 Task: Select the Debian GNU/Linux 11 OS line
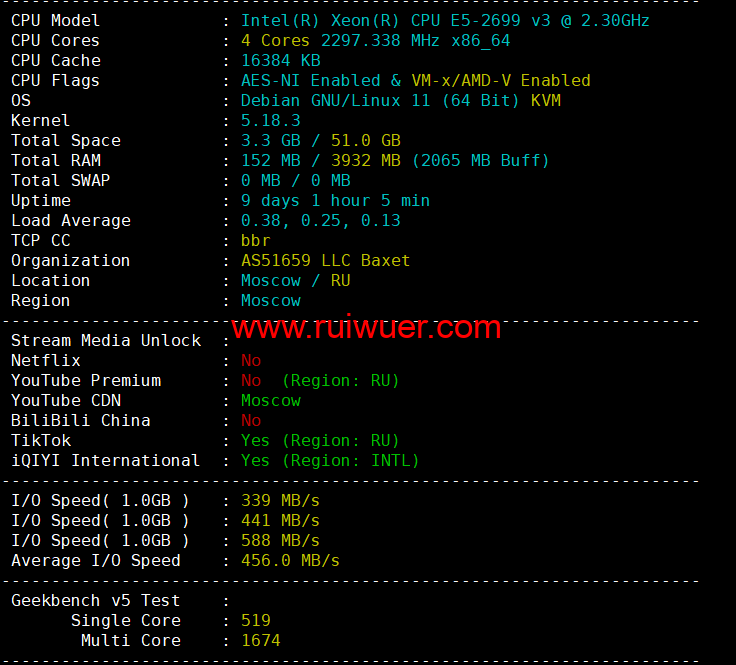click(401, 101)
